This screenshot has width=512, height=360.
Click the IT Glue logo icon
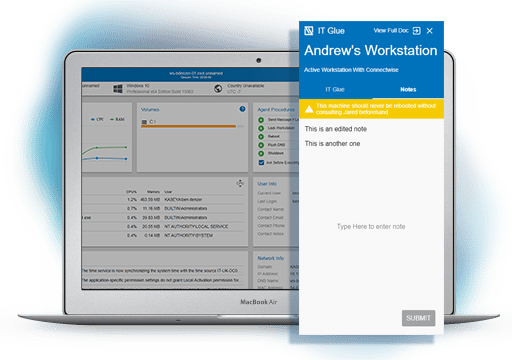(x=309, y=31)
